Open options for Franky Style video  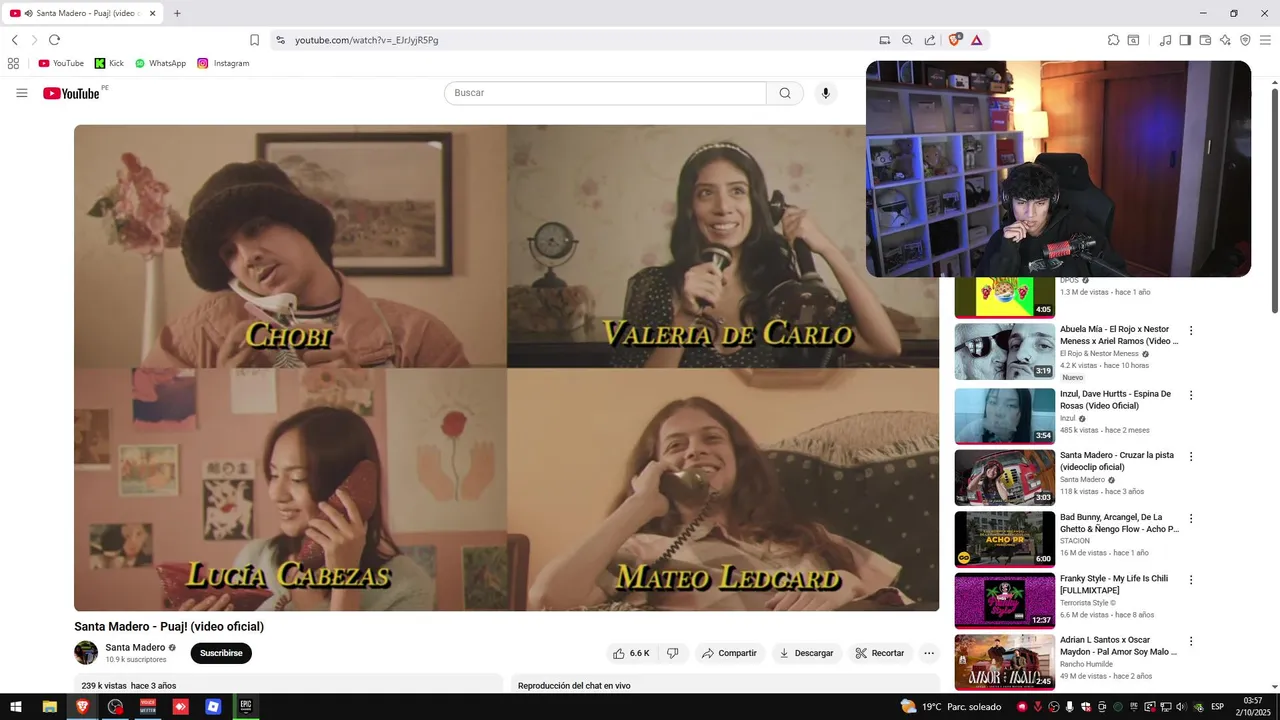pyautogui.click(x=1190, y=580)
